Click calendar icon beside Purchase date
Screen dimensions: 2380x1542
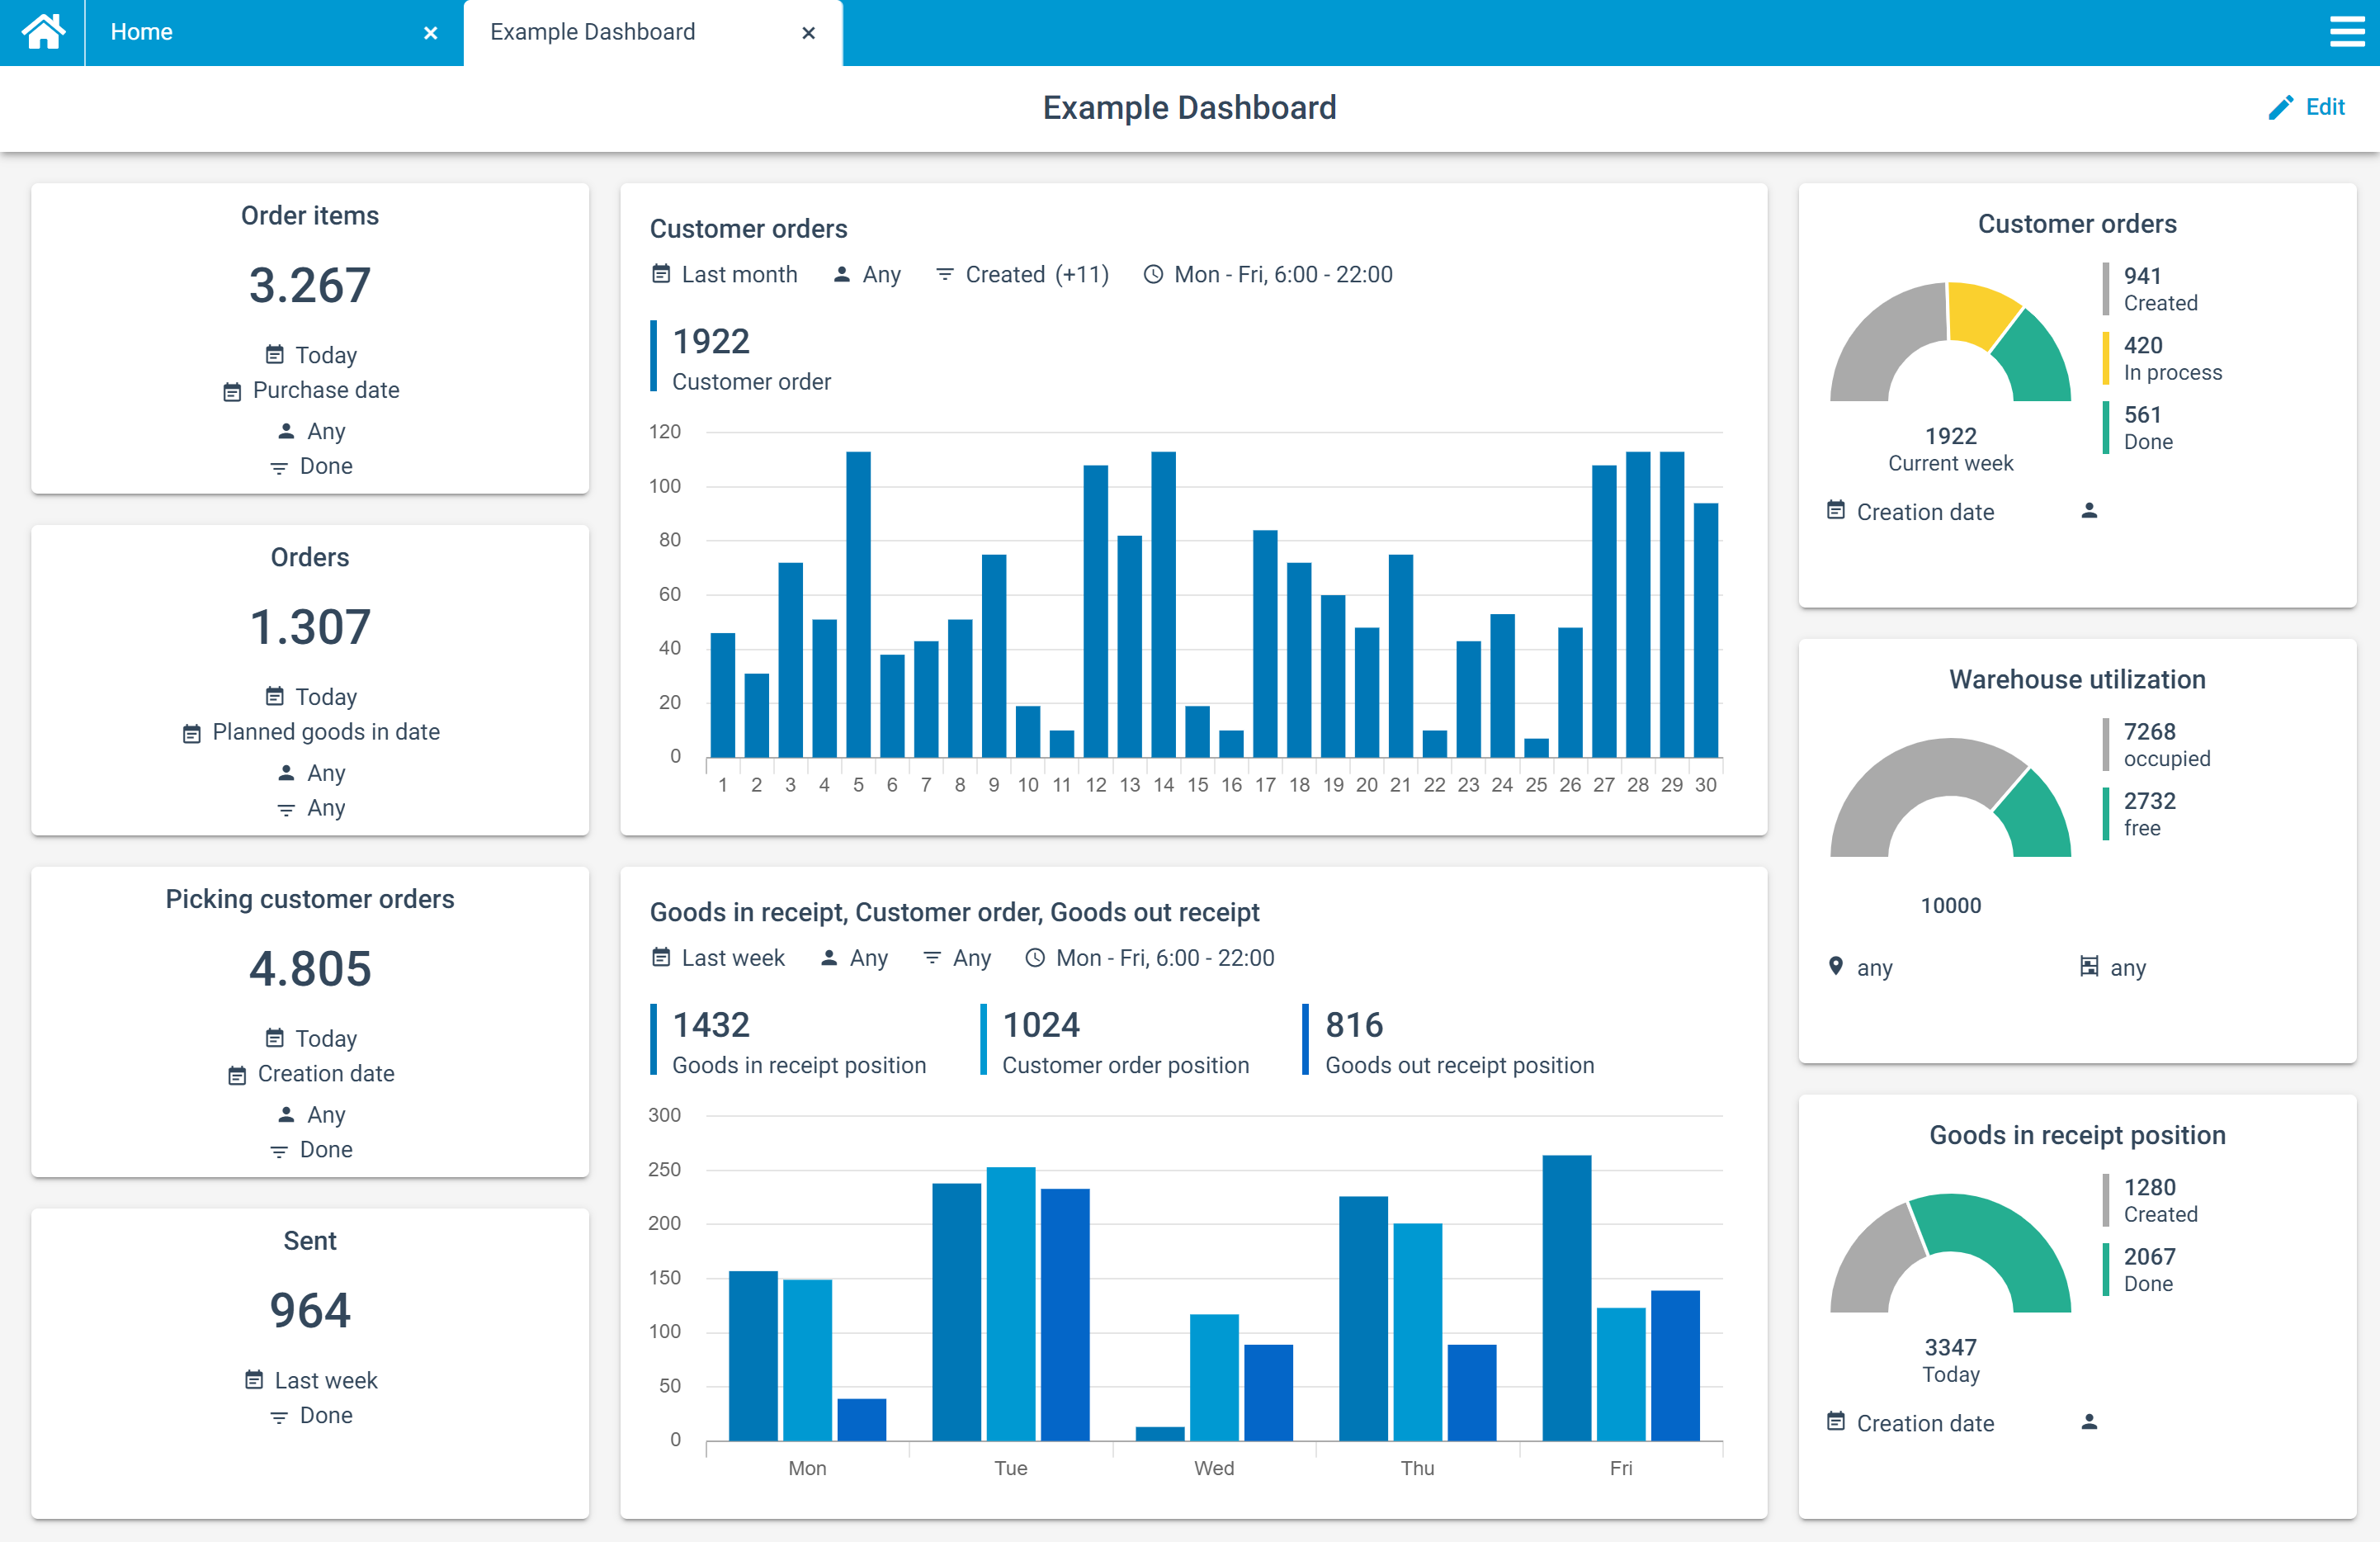point(232,391)
